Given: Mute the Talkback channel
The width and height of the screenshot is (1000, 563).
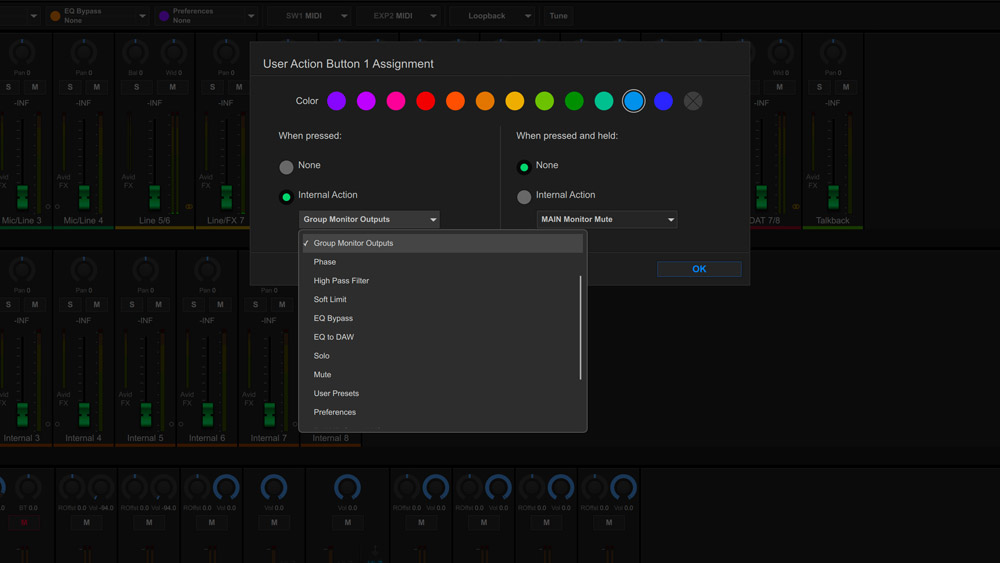Looking at the screenshot, I should click(x=846, y=87).
